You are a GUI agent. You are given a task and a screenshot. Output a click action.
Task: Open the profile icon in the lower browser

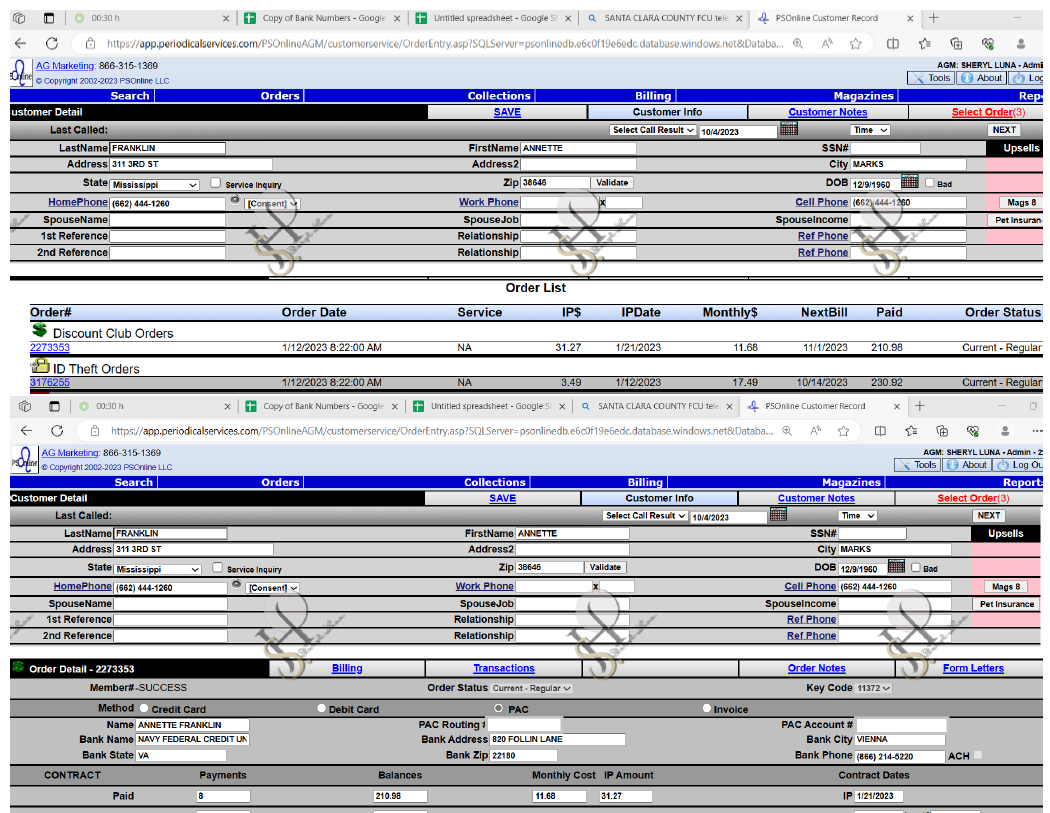point(1004,431)
